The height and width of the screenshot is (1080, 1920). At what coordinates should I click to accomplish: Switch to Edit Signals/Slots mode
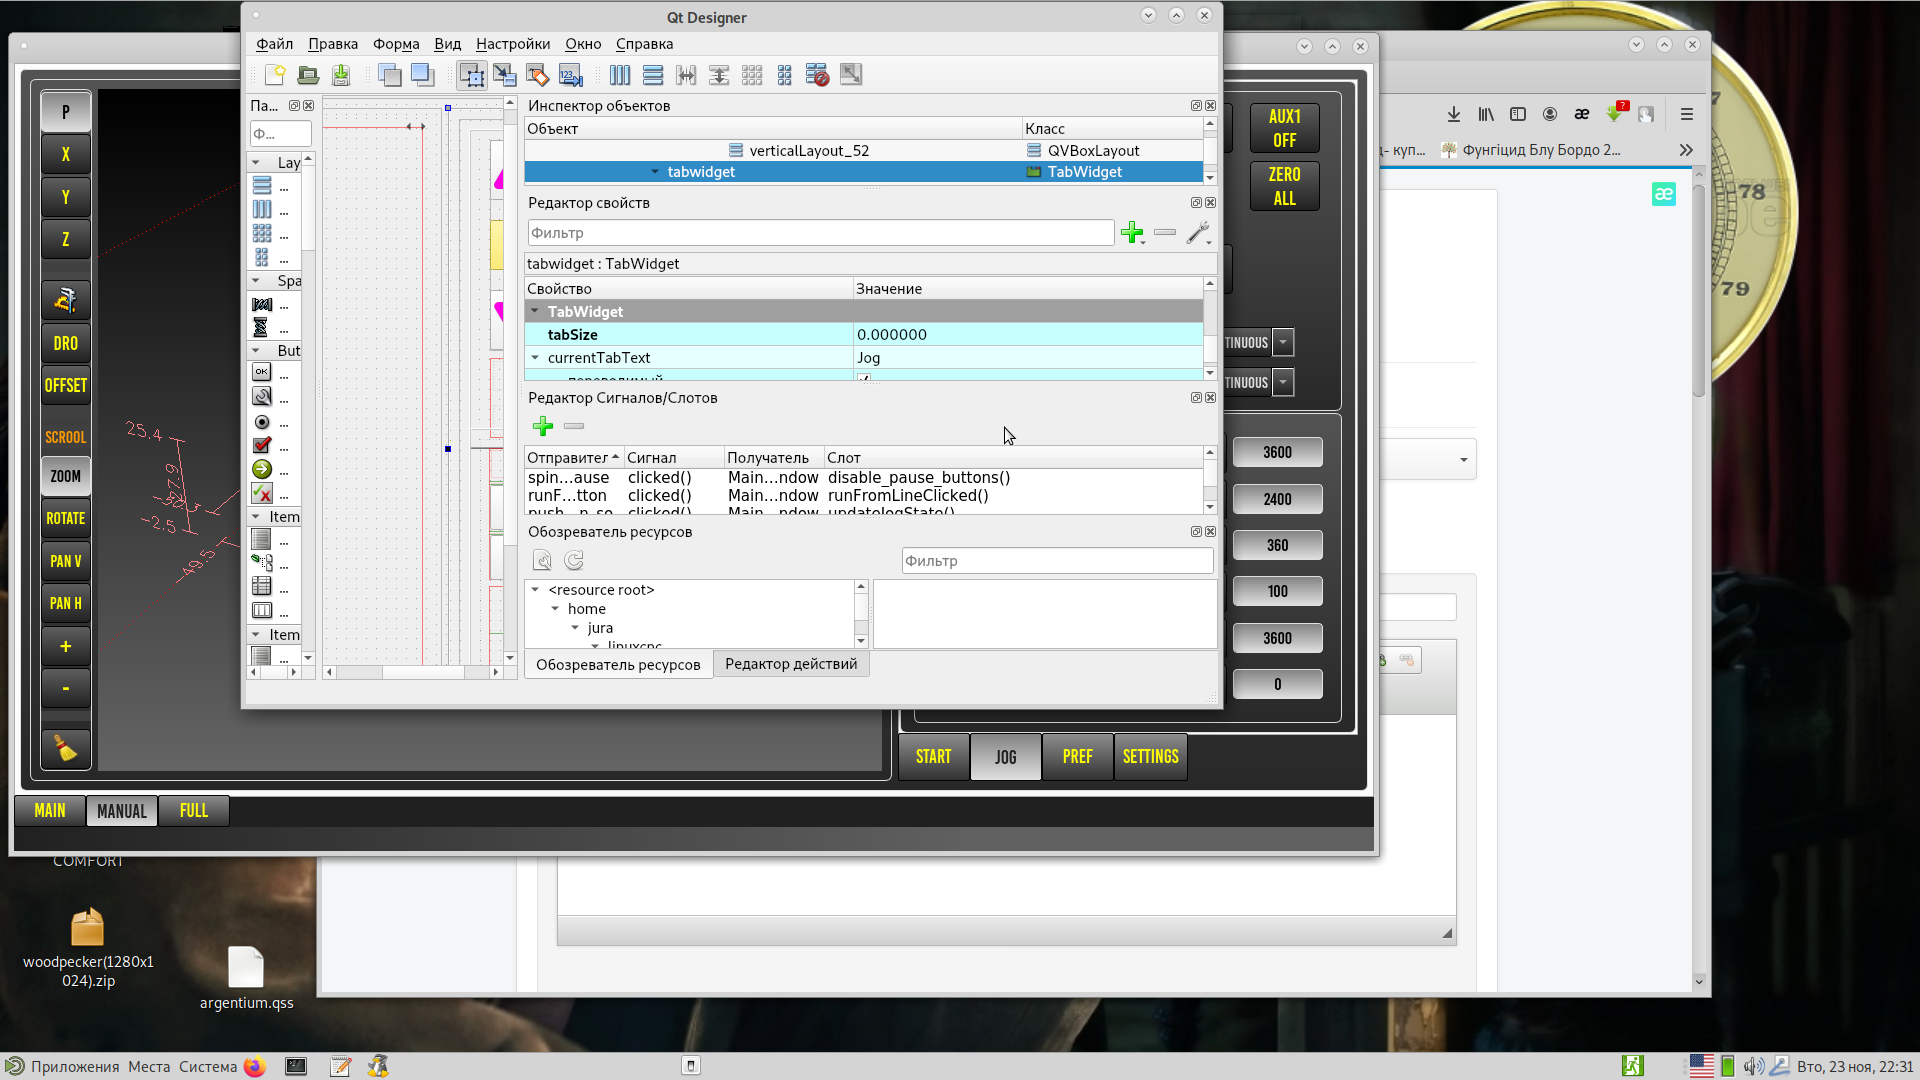(x=505, y=75)
